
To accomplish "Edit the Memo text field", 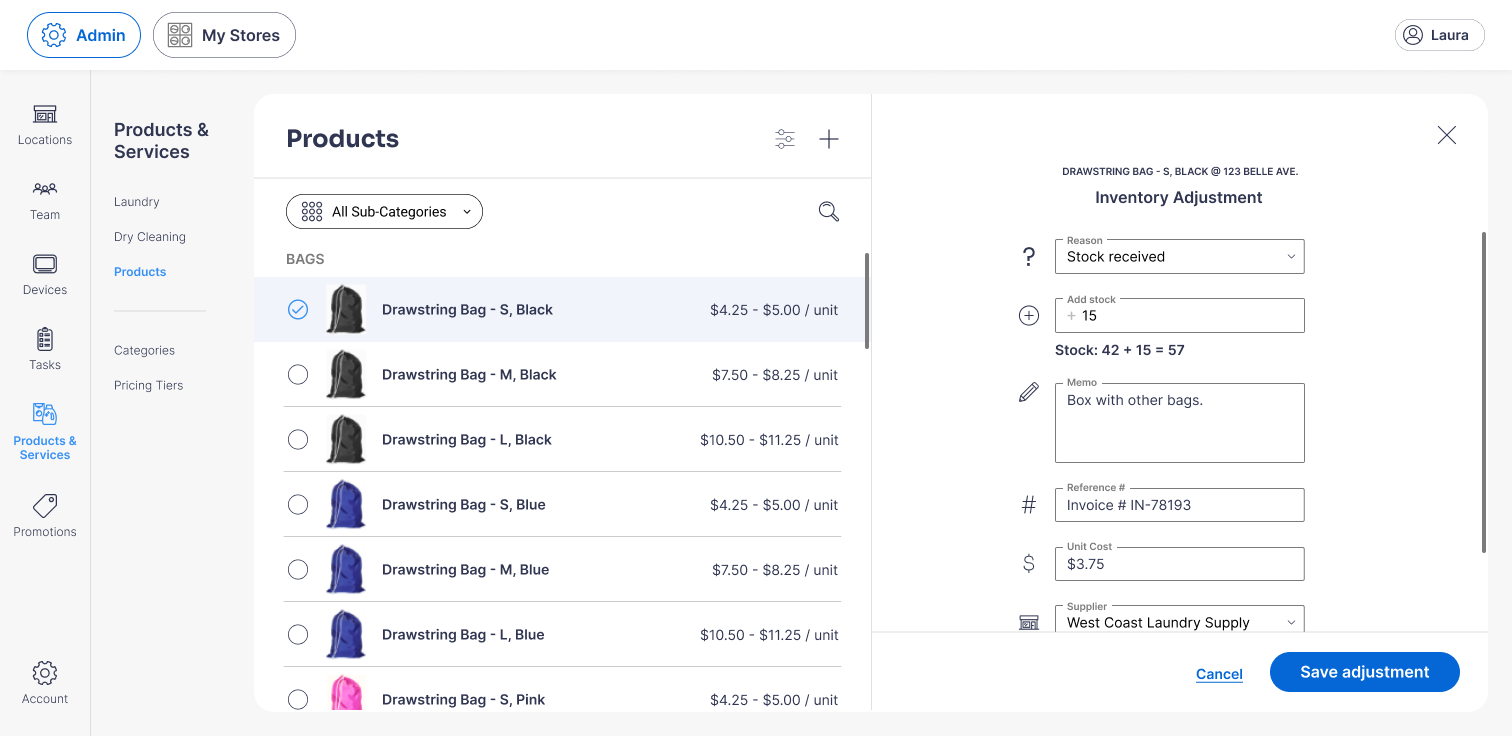I will tap(1179, 420).
